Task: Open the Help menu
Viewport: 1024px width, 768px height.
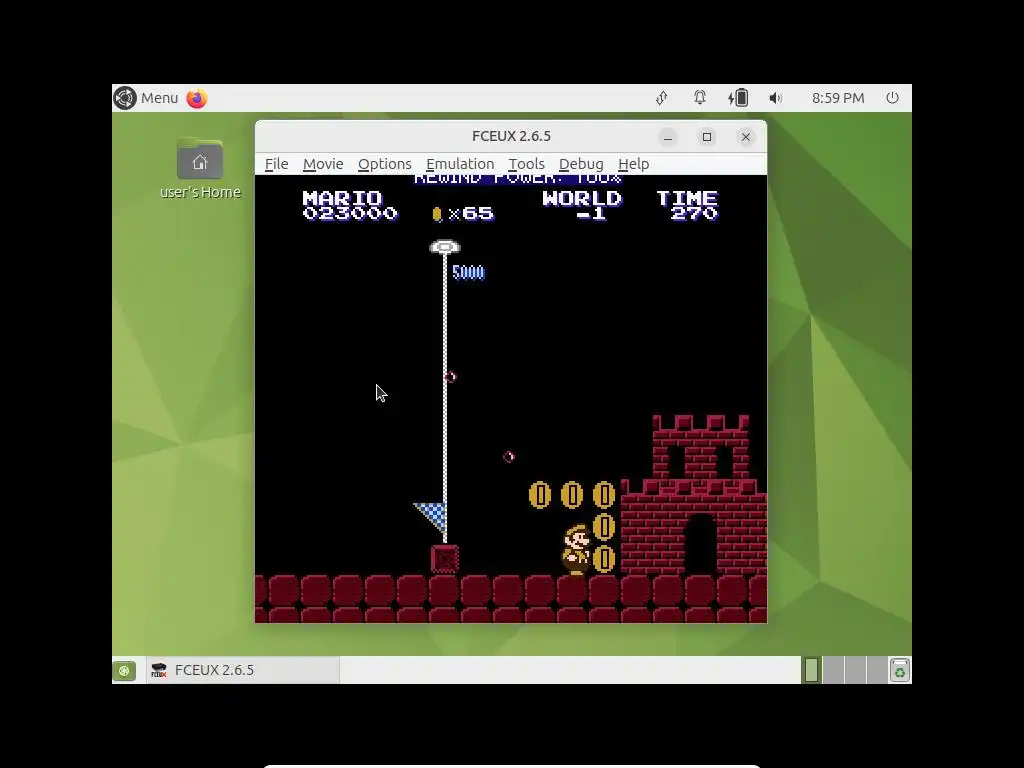Action: 633,164
